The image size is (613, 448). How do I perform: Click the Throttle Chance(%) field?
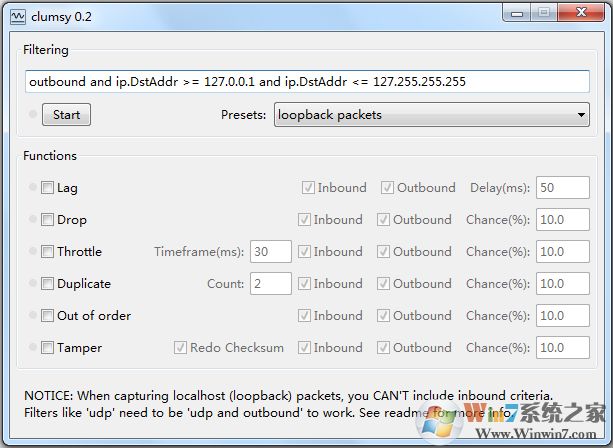563,251
